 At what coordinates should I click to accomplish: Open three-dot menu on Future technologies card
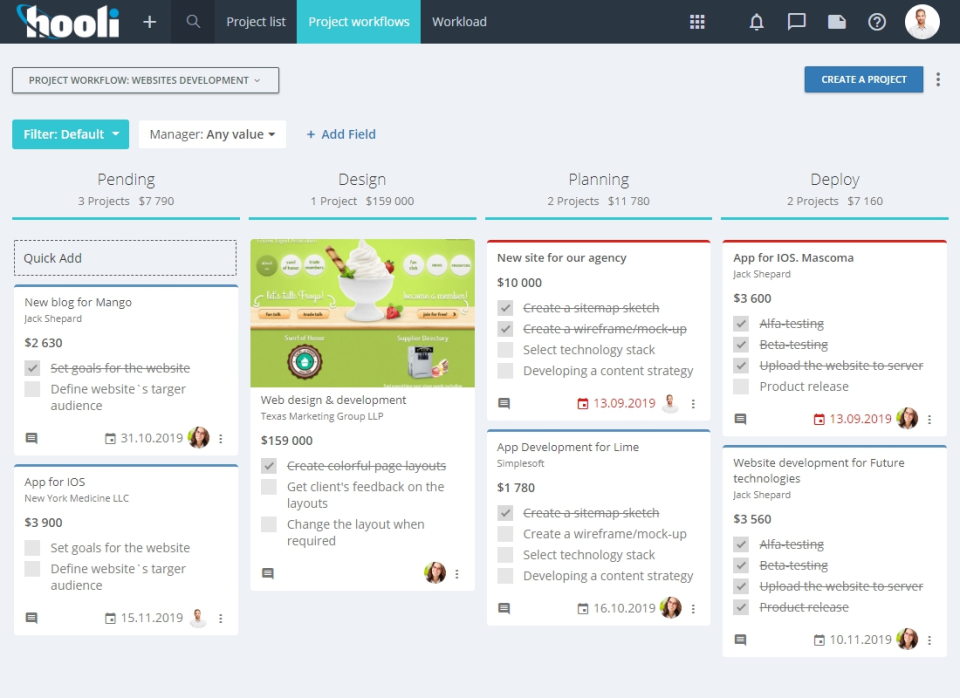click(x=929, y=640)
